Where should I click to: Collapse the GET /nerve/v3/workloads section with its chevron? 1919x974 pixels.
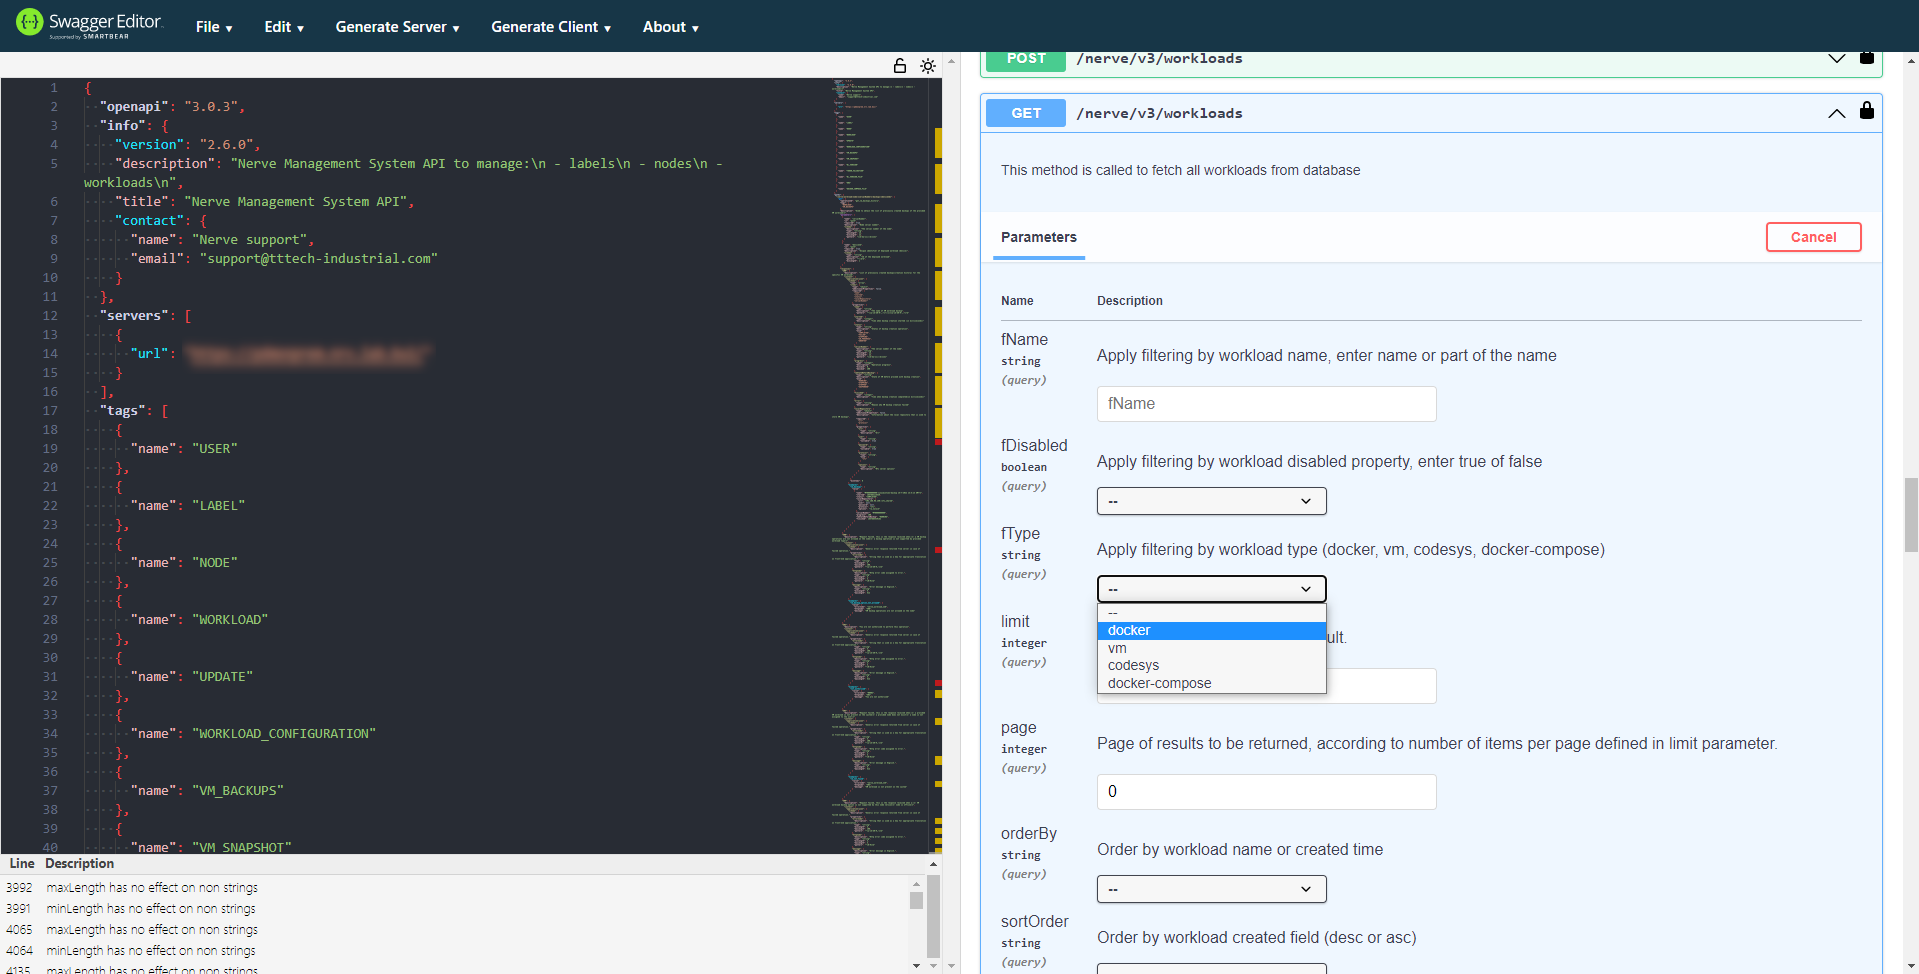1836,113
